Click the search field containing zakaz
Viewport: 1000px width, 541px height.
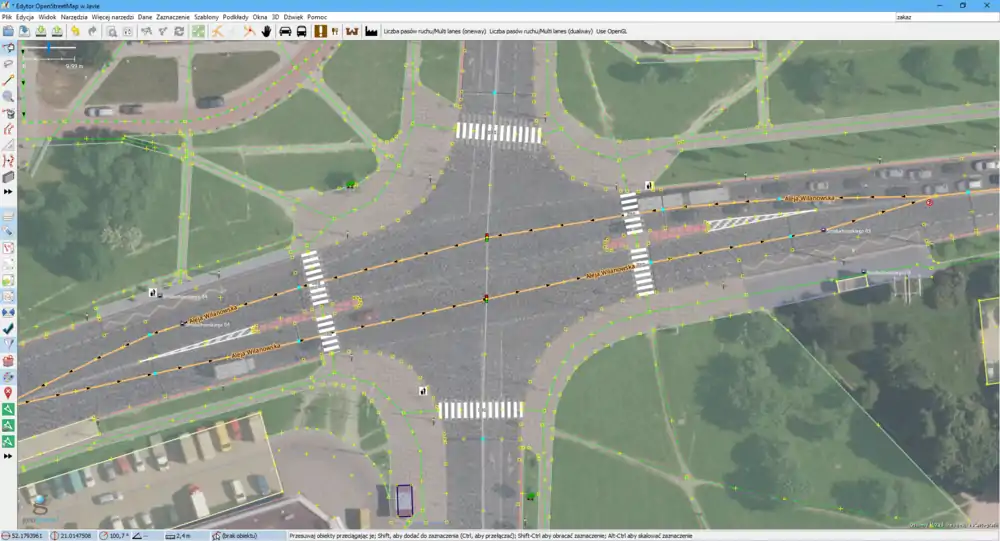click(x=945, y=17)
